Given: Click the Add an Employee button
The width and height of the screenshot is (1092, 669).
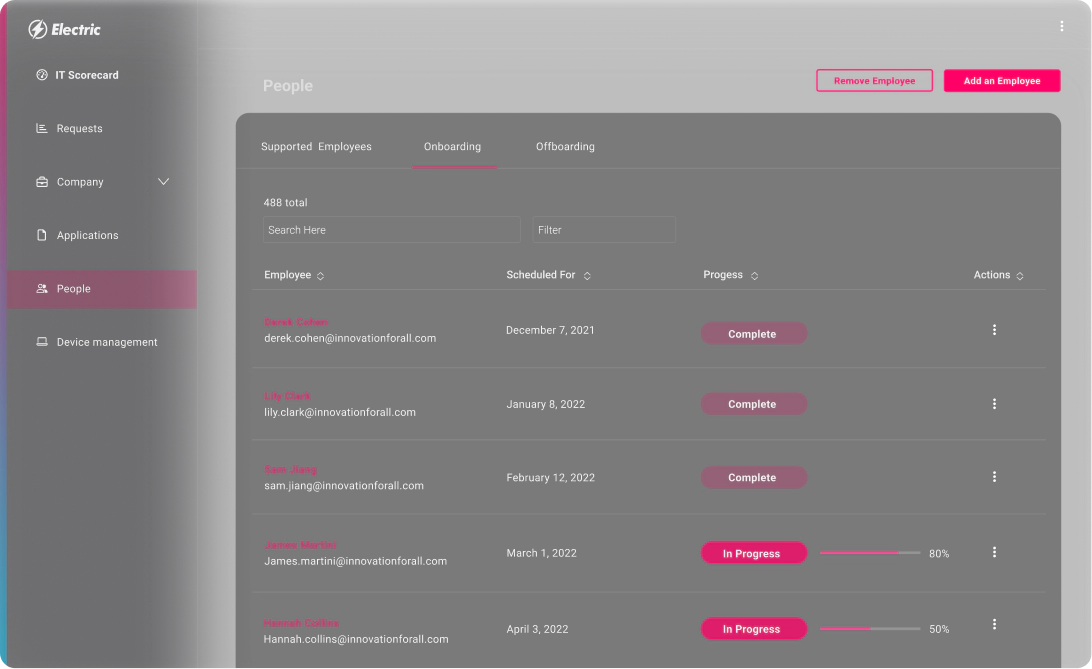Looking at the screenshot, I should 1002,80.
